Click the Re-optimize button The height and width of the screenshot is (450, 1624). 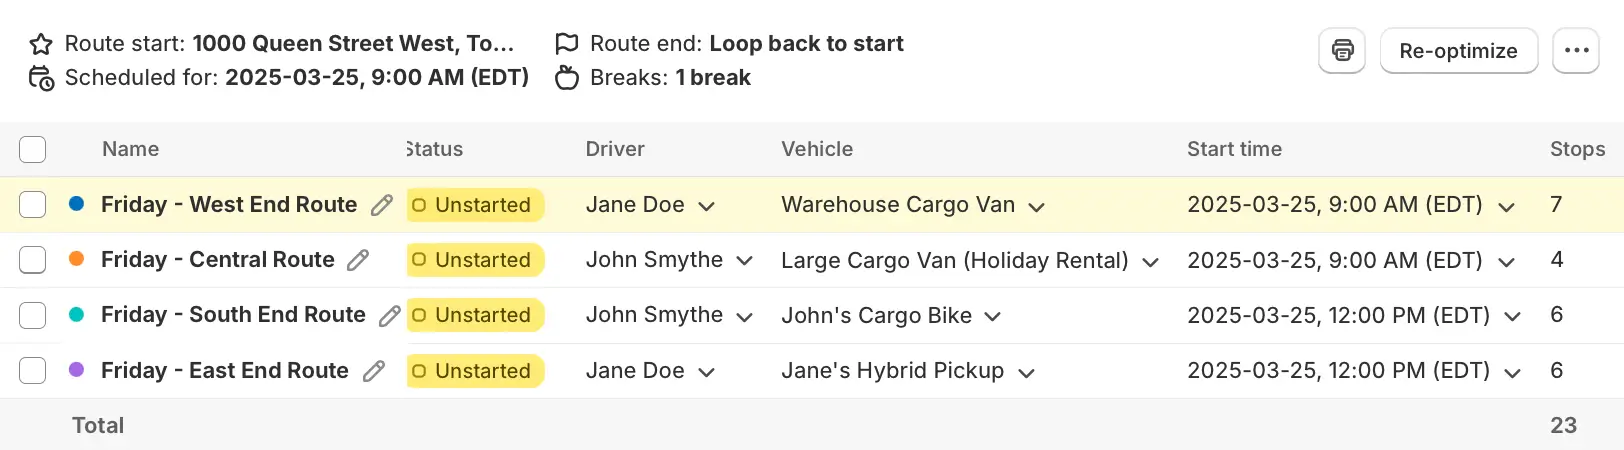(x=1459, y=51)
